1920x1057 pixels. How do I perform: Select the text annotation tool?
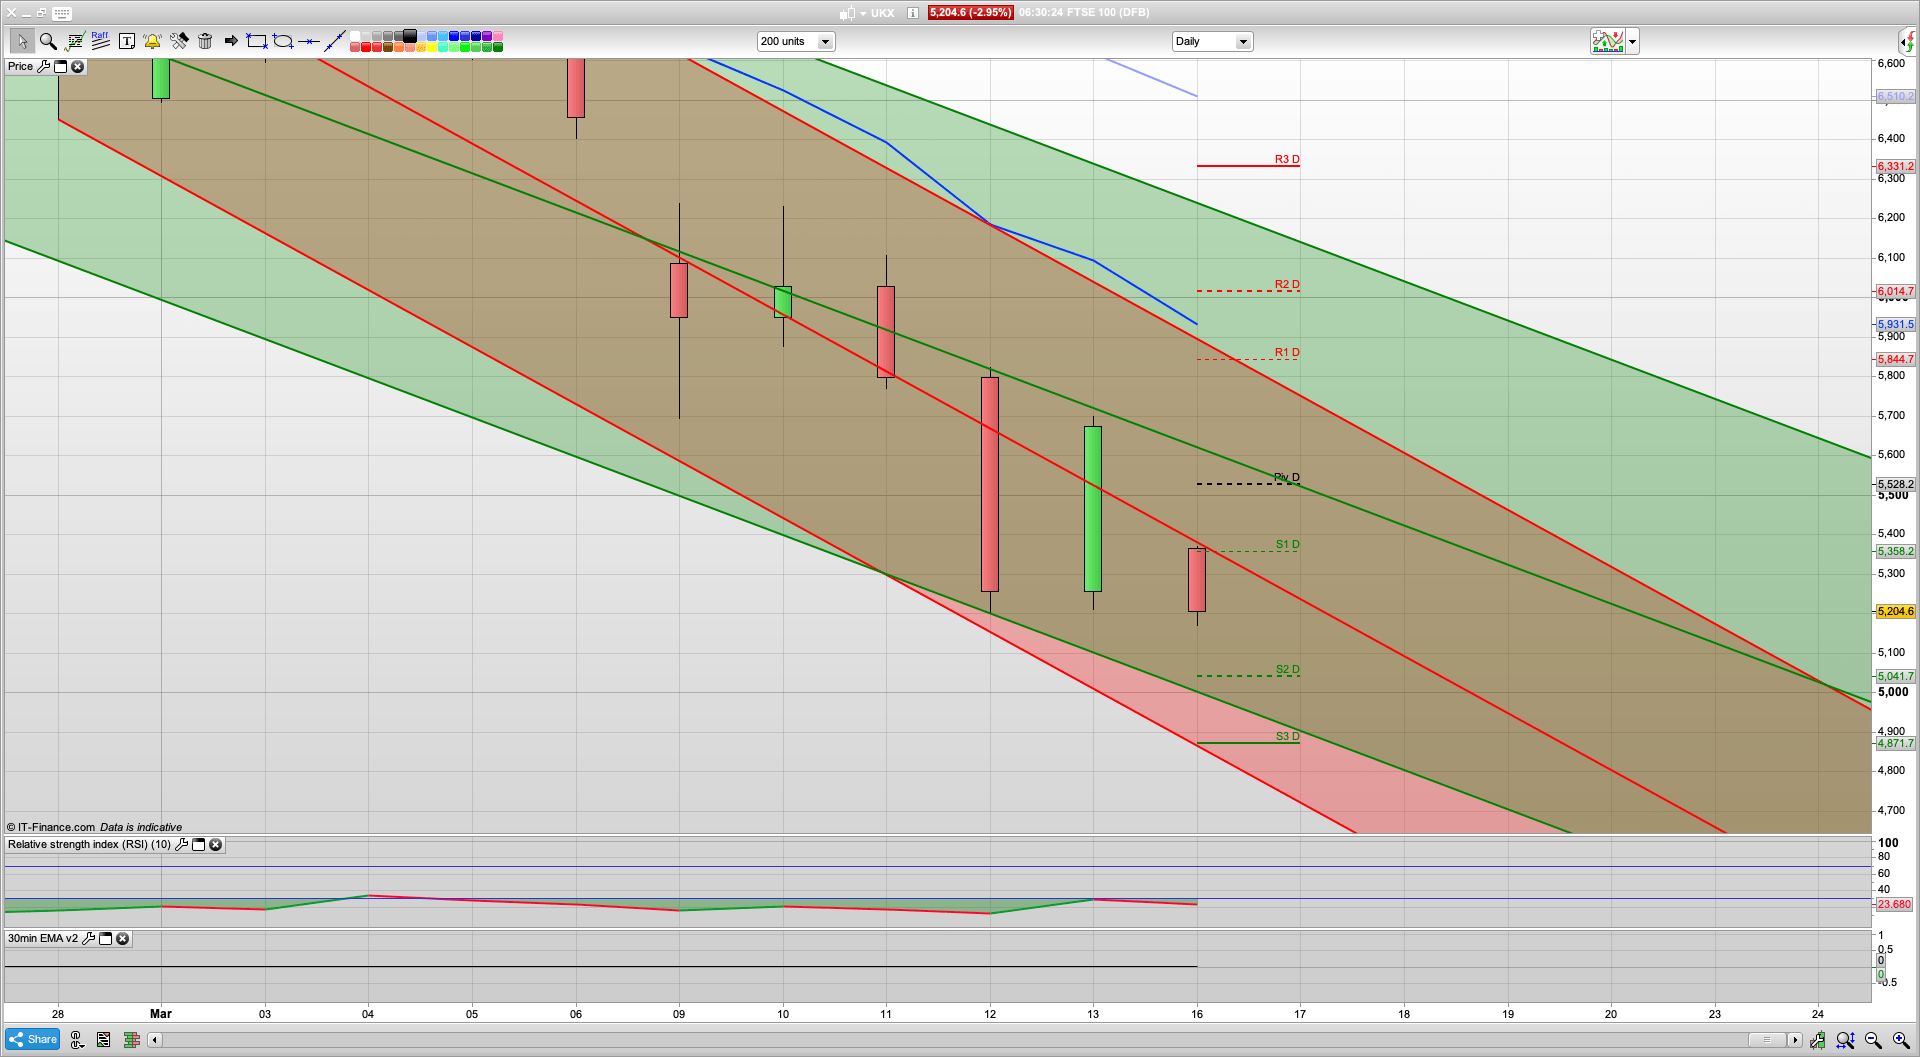[x=127, y=41]
